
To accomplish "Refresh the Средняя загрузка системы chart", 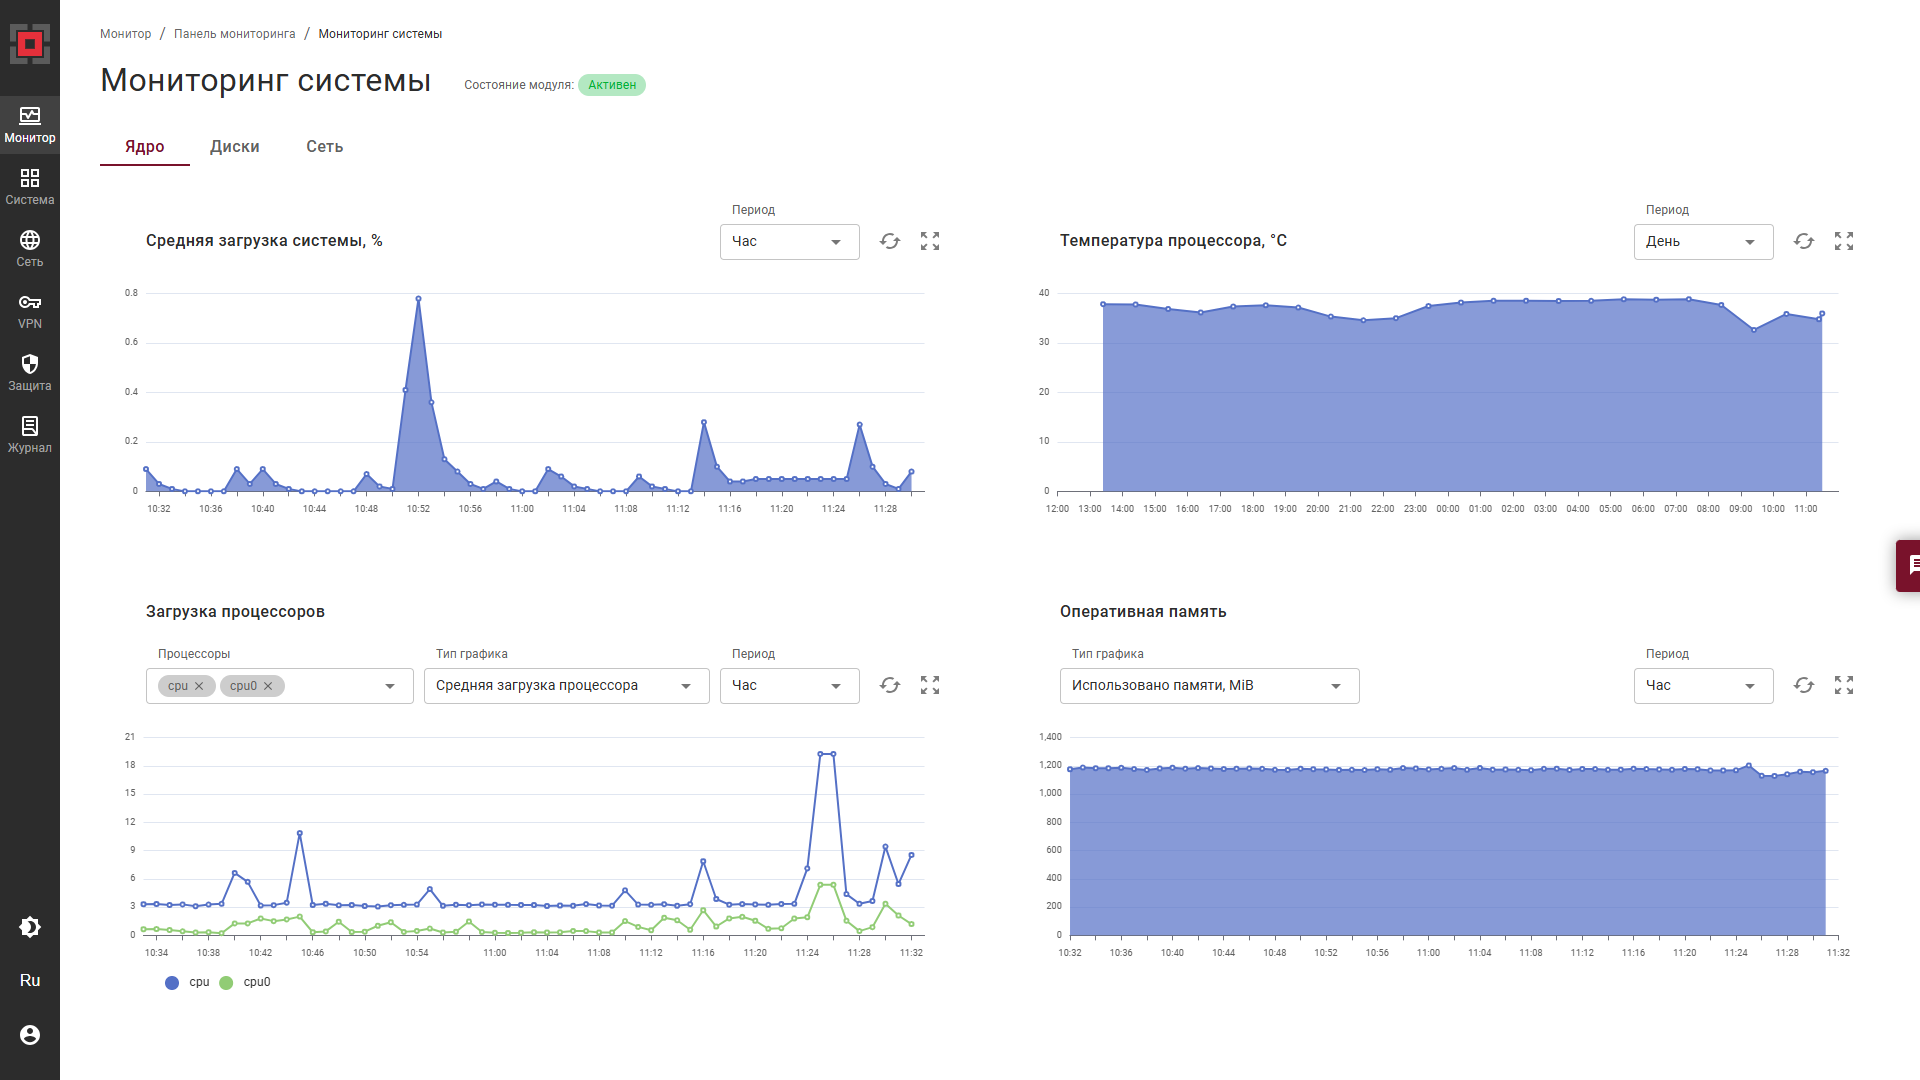I will pos(889,241).
